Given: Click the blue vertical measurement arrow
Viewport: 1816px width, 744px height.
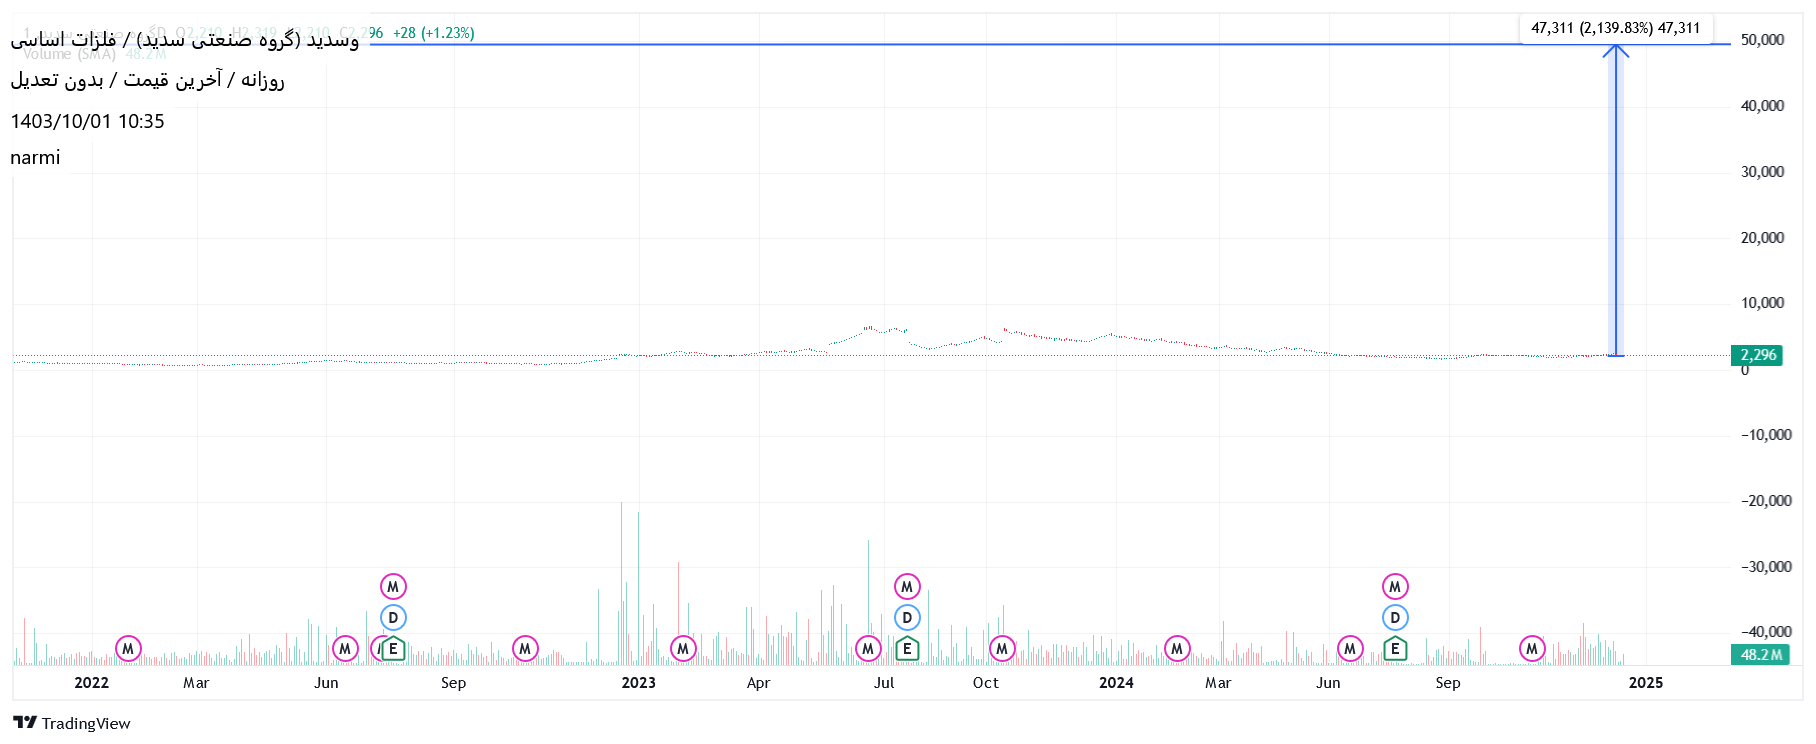Looking at the screenshot, I should point(1615,200).
